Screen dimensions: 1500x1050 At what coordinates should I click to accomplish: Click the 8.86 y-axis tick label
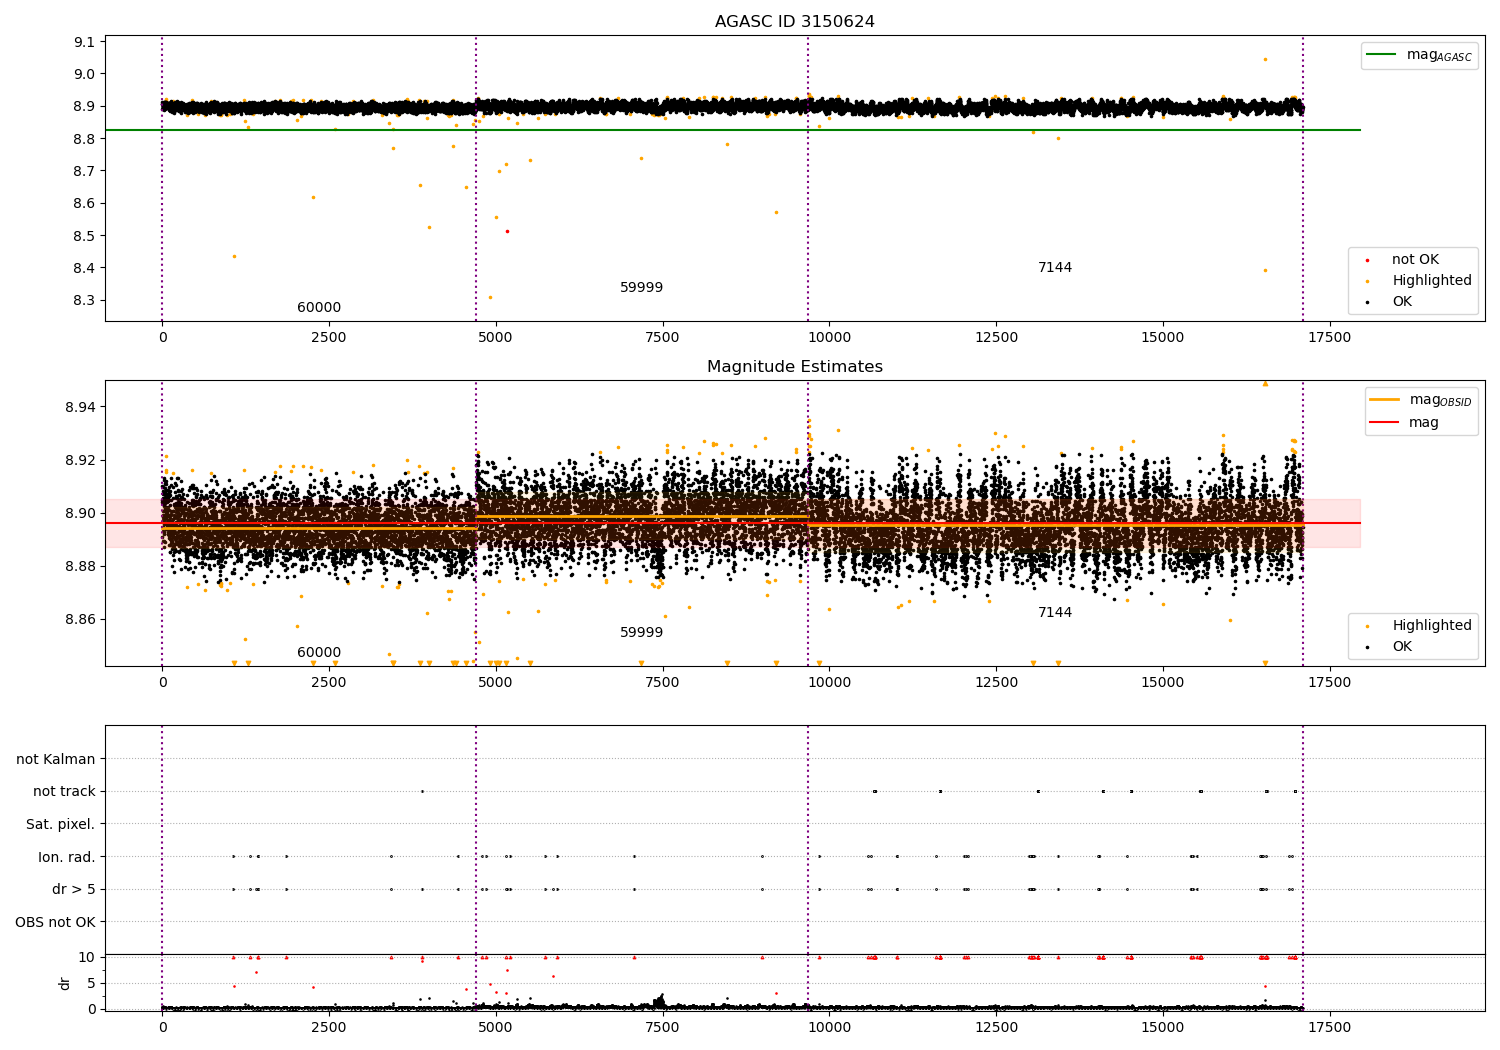(80, 620)
